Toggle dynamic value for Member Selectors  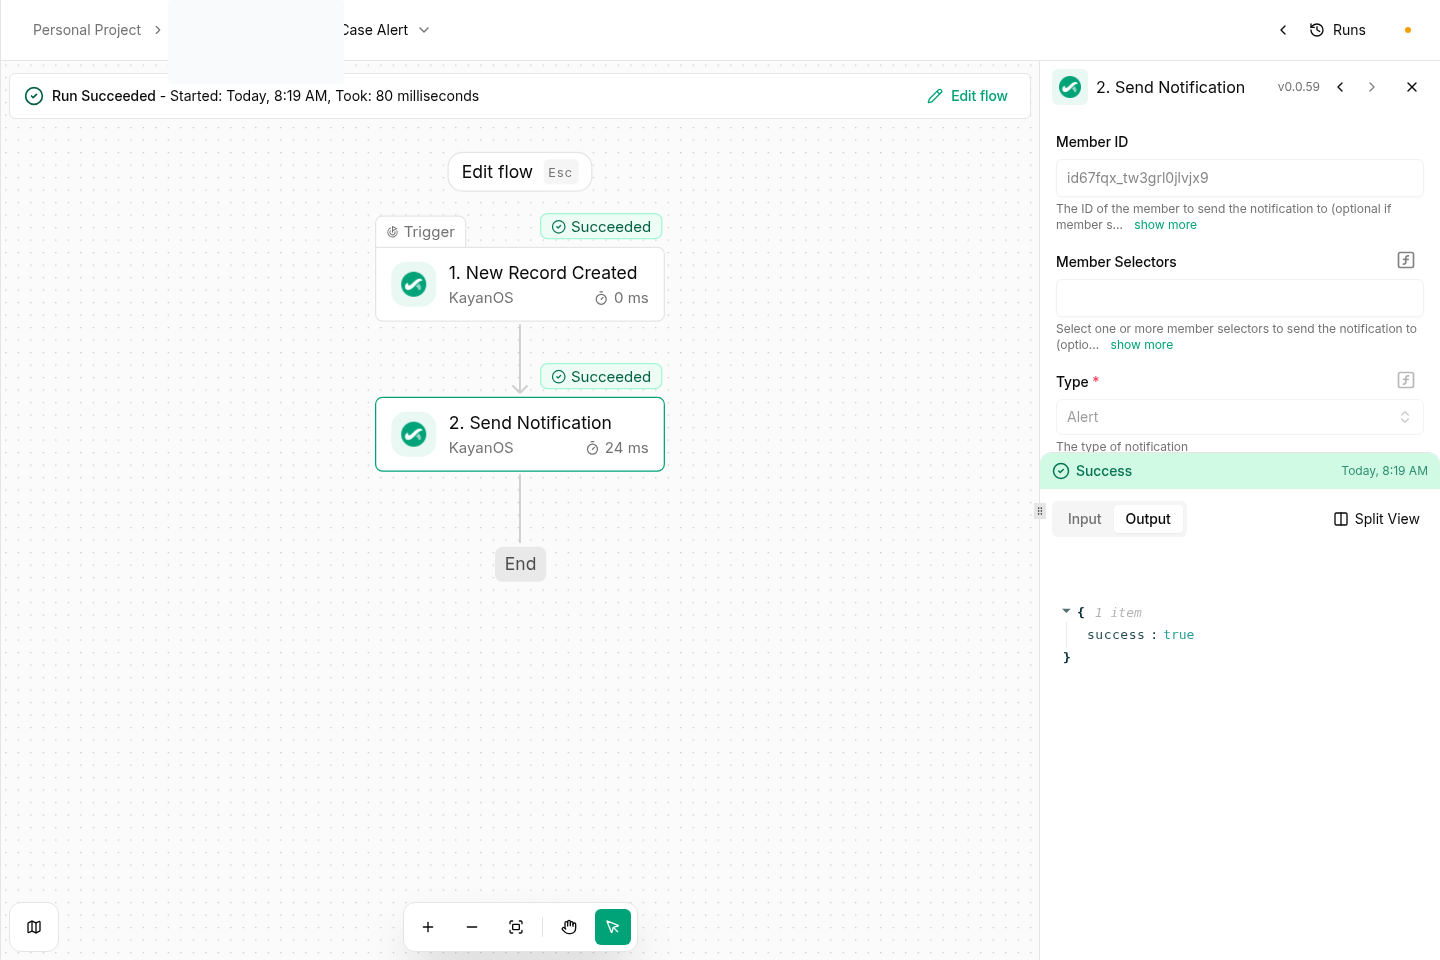(1406, 260)
